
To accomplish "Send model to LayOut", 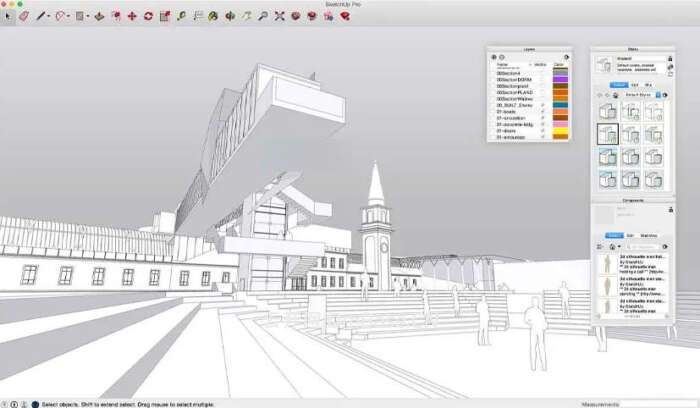I will point(329,17).
